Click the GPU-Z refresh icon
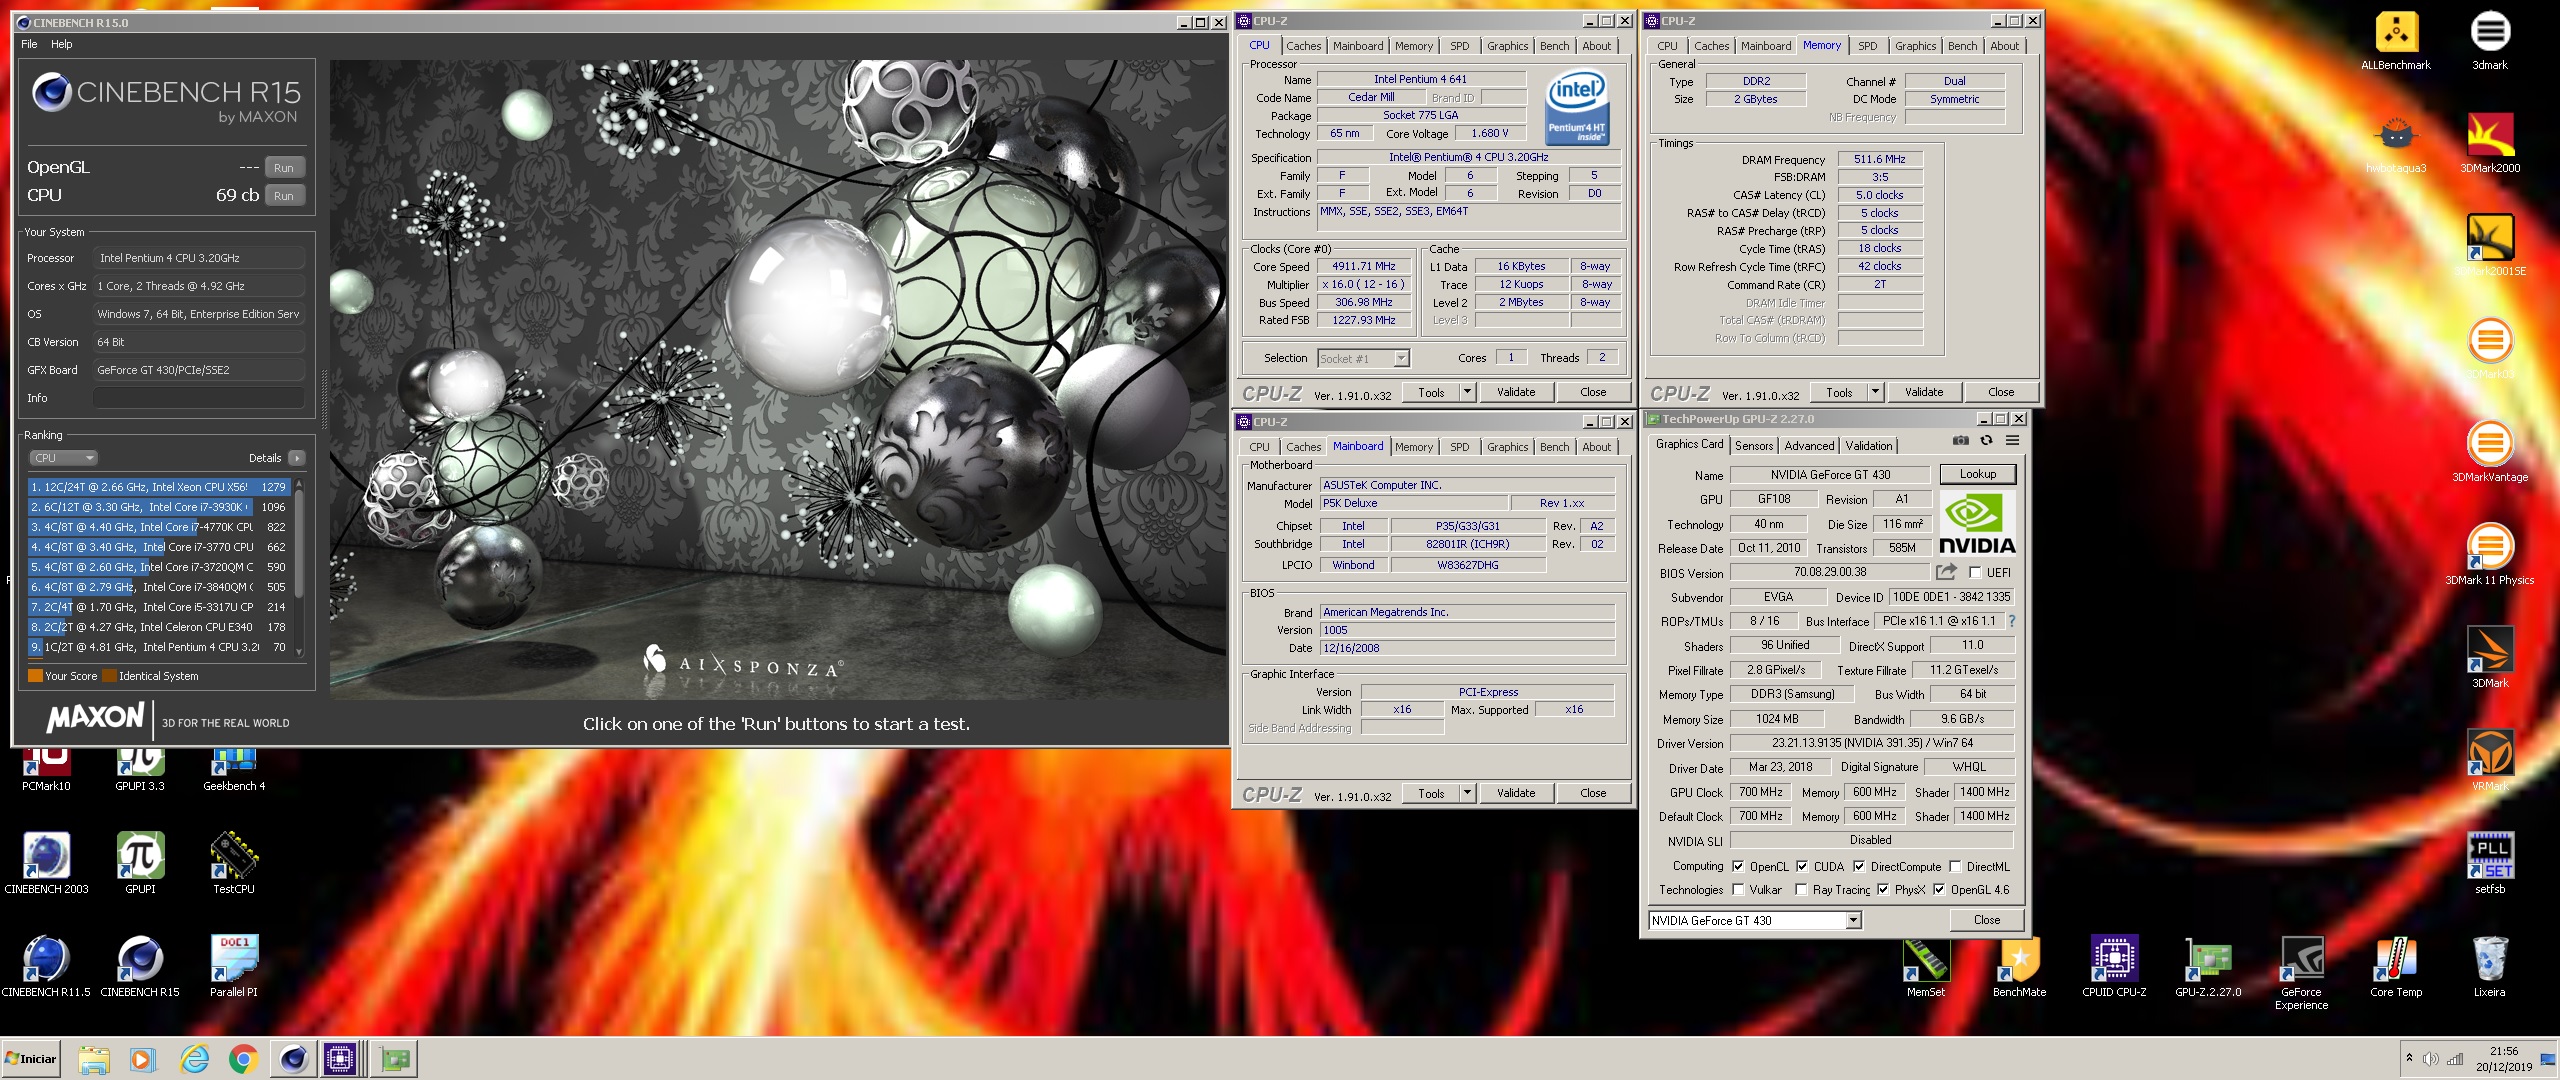Viewport: 2560px width, 1080px height. 1986,441
